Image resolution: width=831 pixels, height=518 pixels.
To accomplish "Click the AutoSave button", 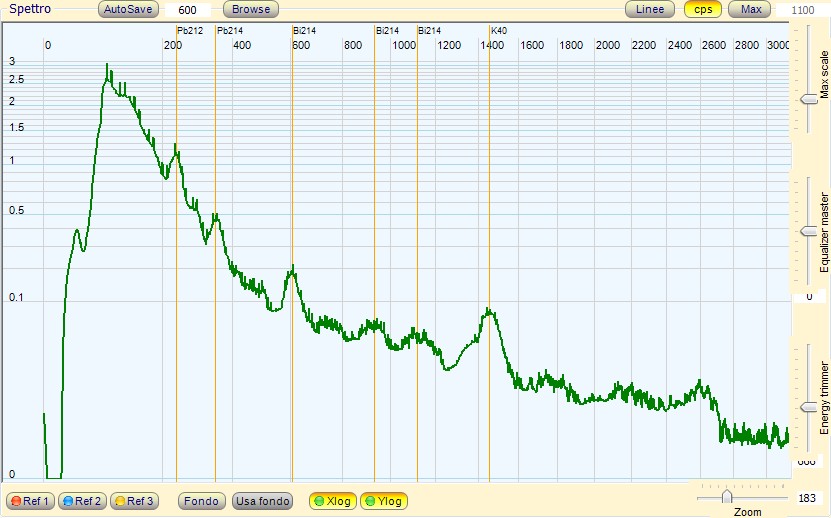I will click(x=128, y=9).
